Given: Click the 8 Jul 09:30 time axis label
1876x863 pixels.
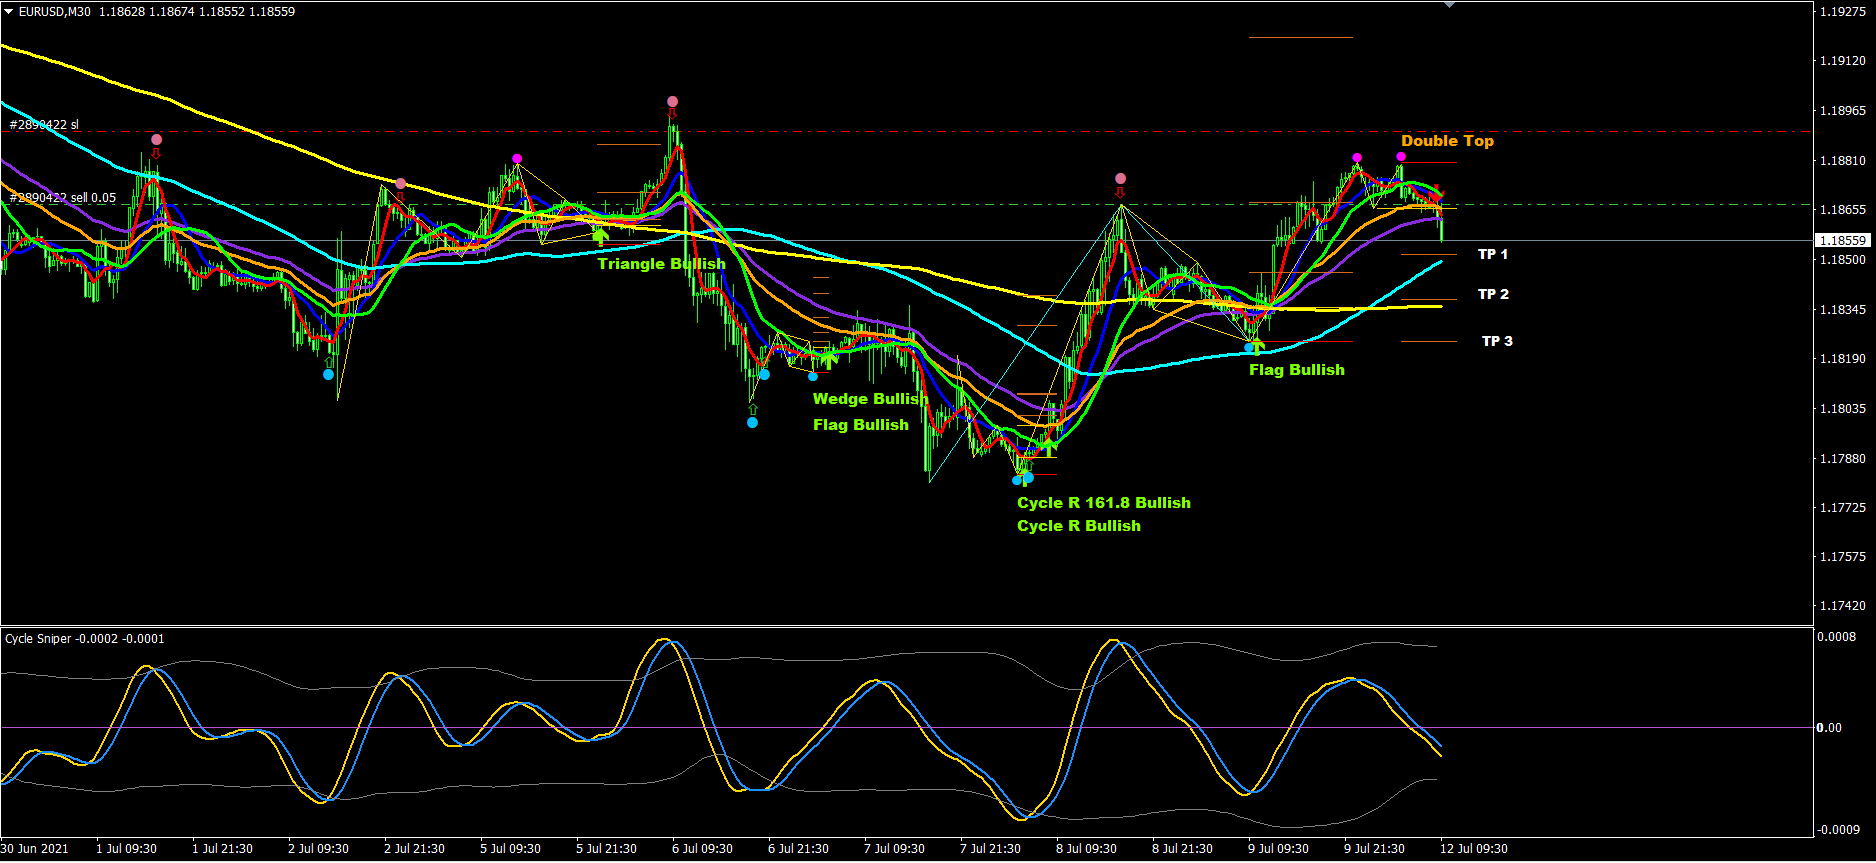Looking at the screenshot, I should [1087, 849].
